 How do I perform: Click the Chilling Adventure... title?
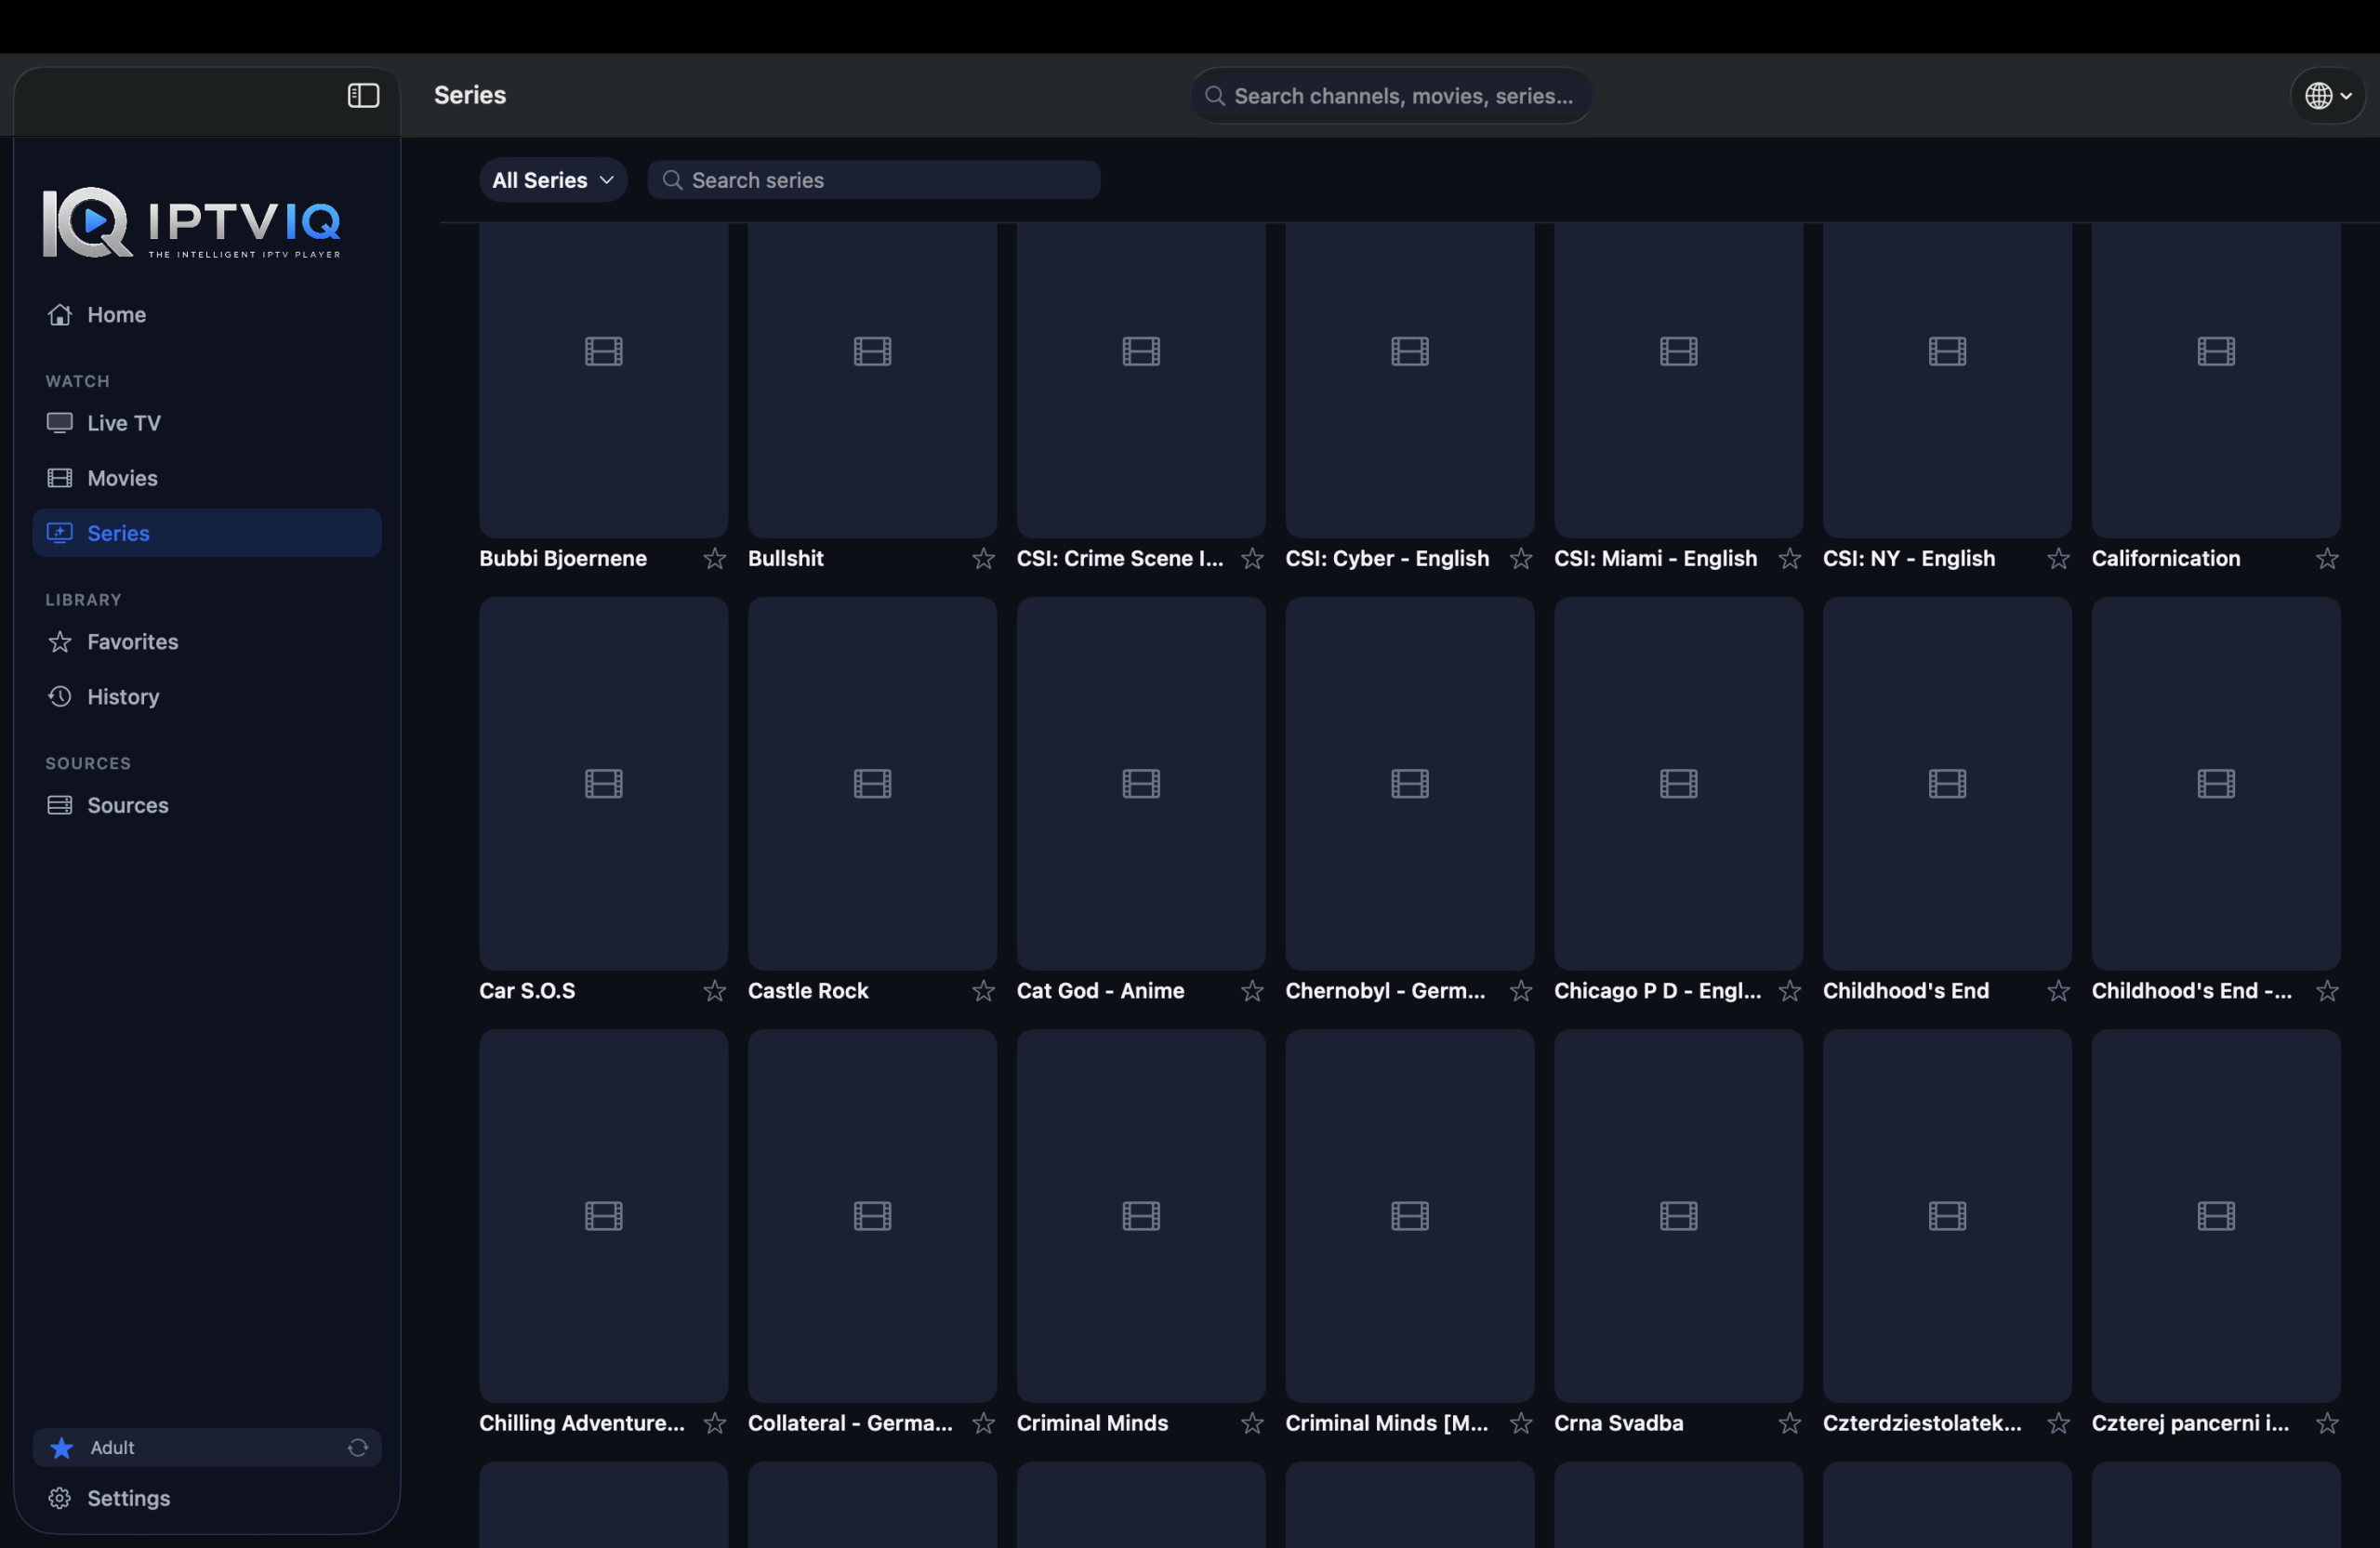[582, 1423]
